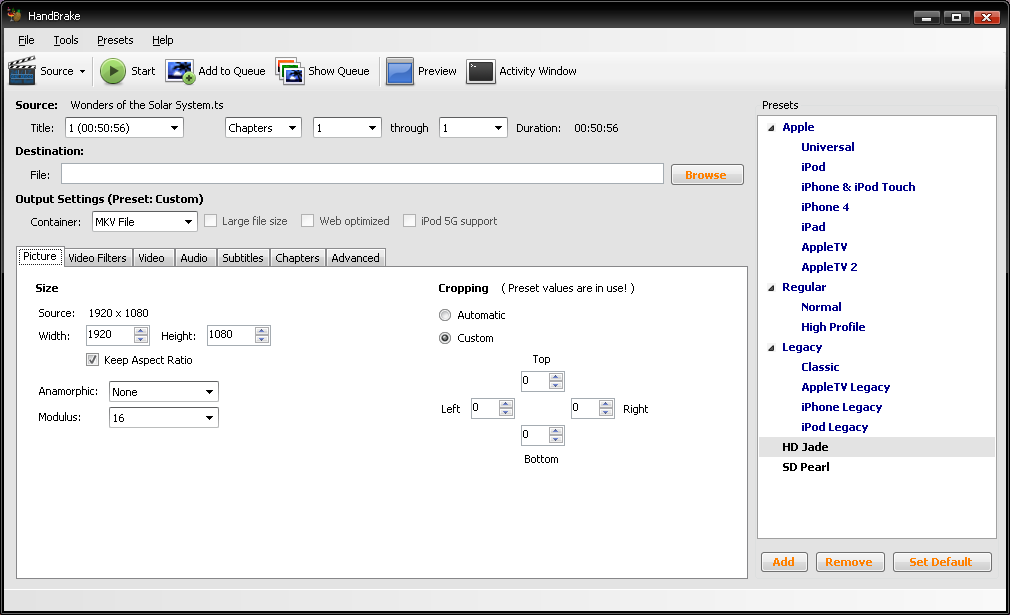This screenshot has height=615, width=1010.
Task: Enable the Web optimized checkbox
Action: tap(307, 221)
